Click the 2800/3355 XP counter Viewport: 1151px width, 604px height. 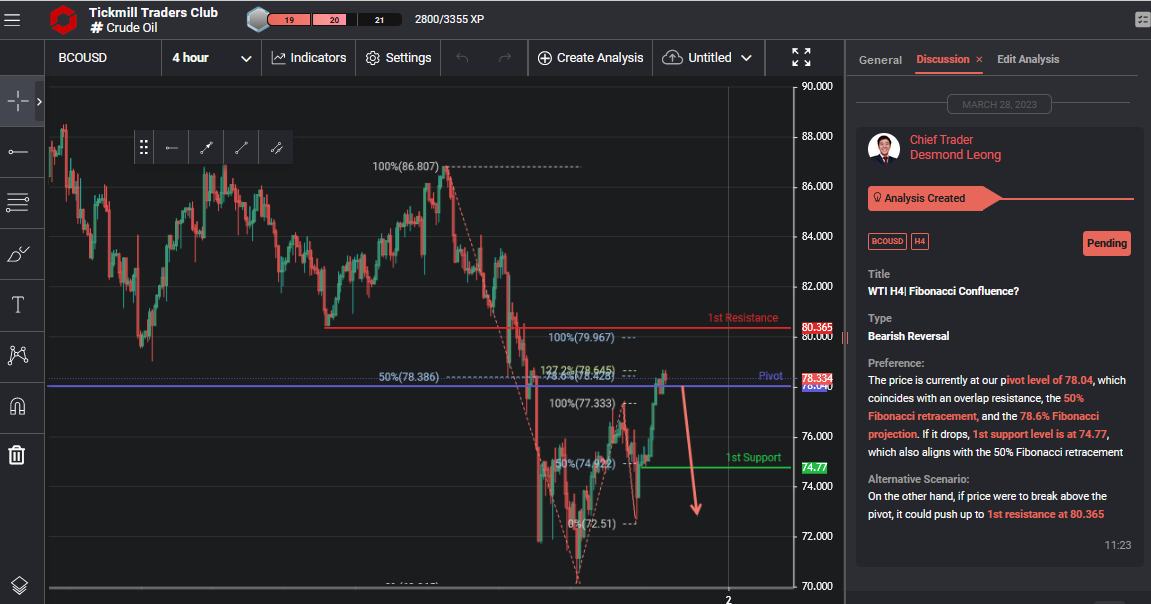click(x=449, y=19)
